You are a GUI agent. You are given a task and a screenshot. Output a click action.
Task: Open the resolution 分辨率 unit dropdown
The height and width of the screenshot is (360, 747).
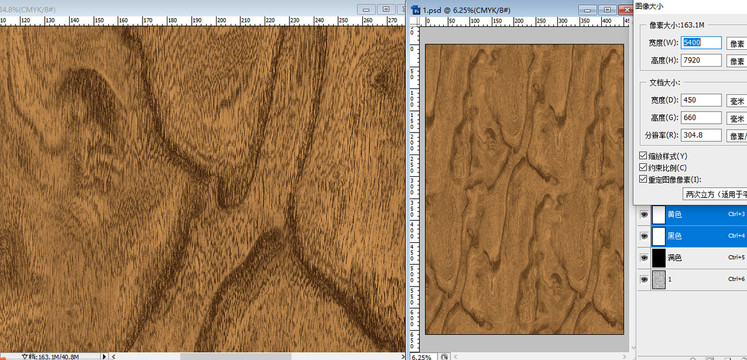737,136
